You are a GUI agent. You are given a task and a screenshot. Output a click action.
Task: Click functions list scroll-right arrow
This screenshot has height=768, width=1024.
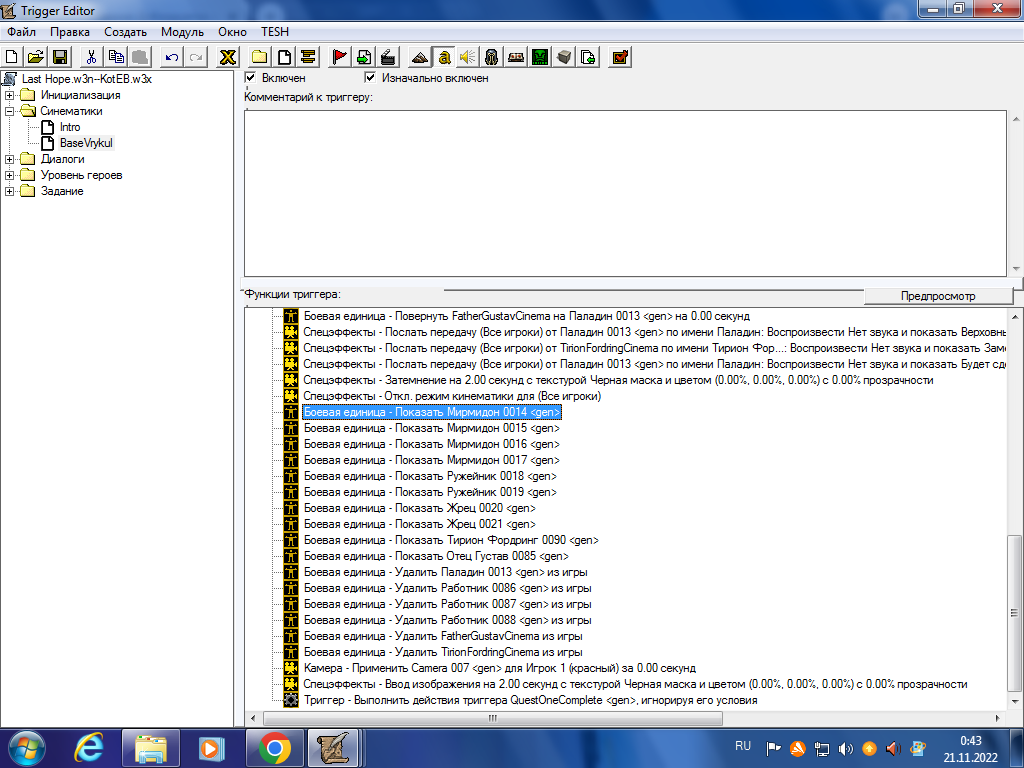pyautogui.click(x=998, y=718)
